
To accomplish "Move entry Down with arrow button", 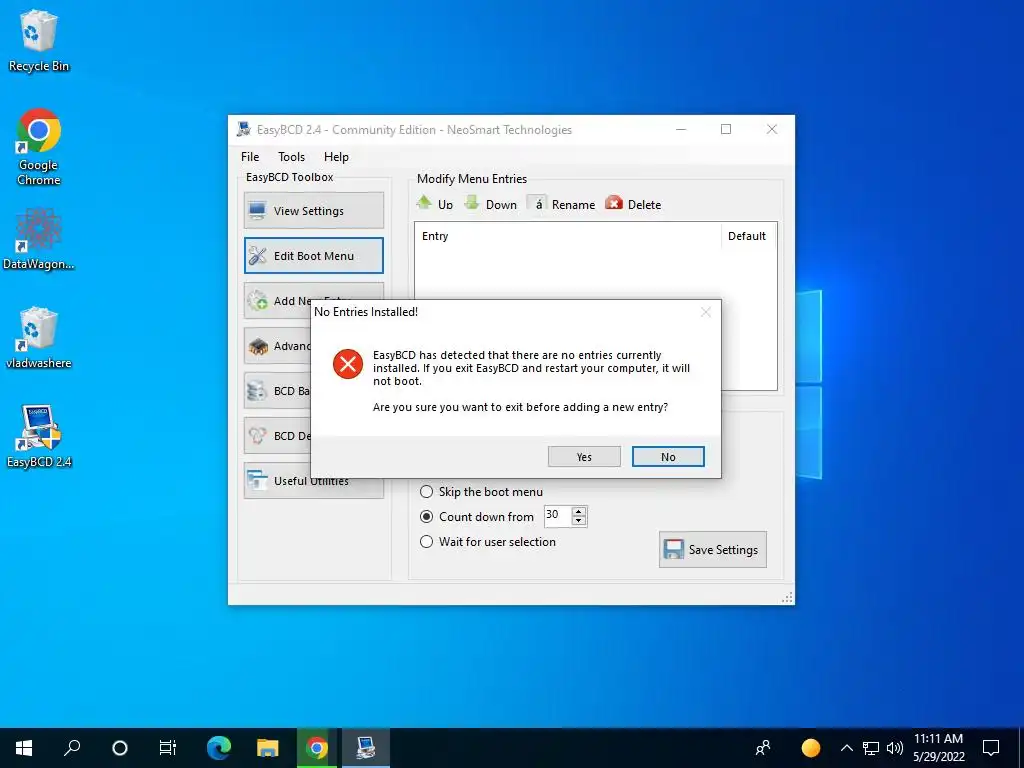I will (x=490, y=204).
